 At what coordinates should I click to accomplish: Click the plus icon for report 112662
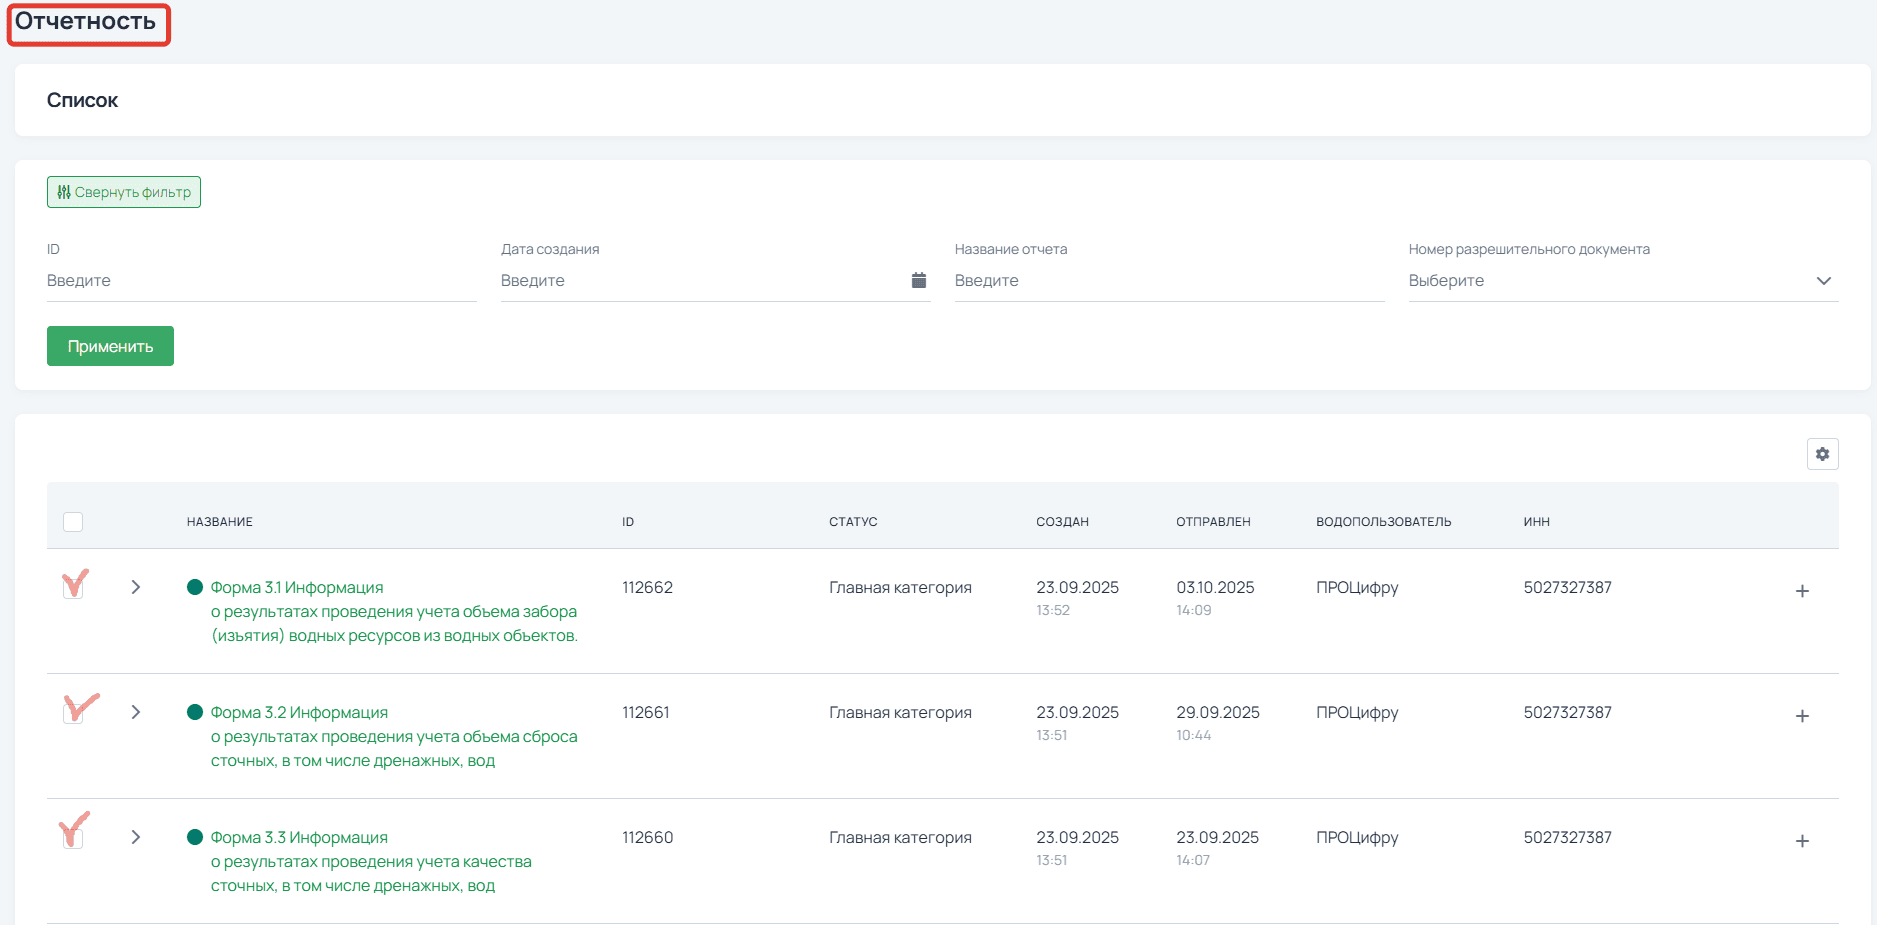(x=1802, y=591)
